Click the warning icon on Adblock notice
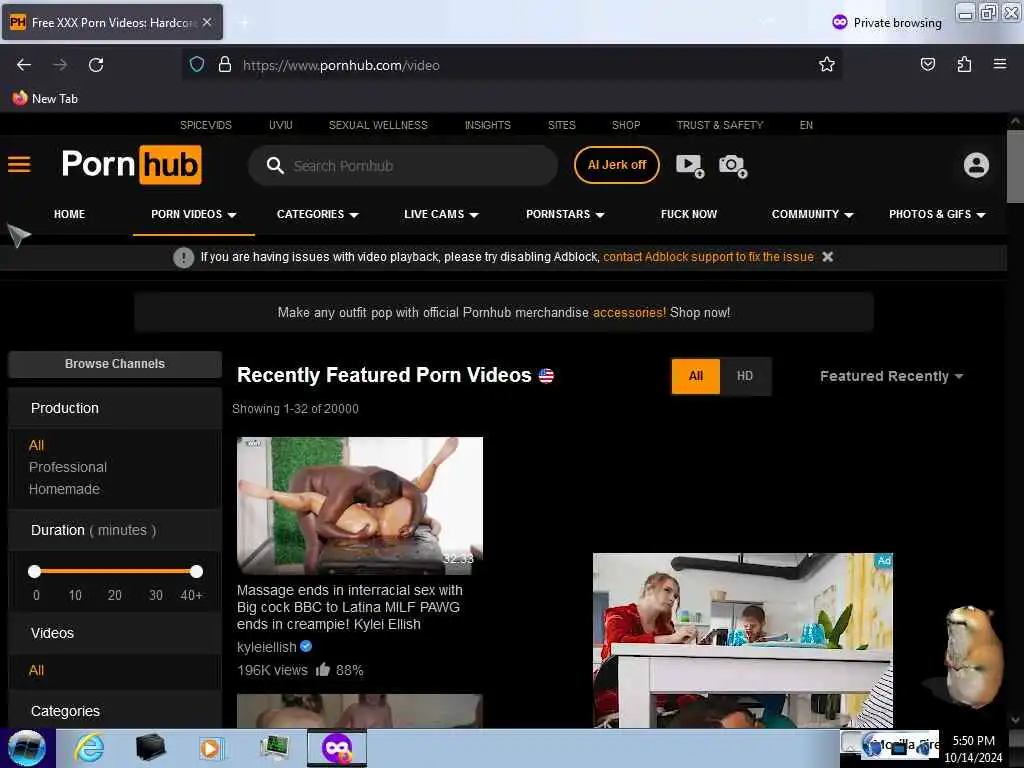Screen dimensions: 1024x768 tap(184, 257)
